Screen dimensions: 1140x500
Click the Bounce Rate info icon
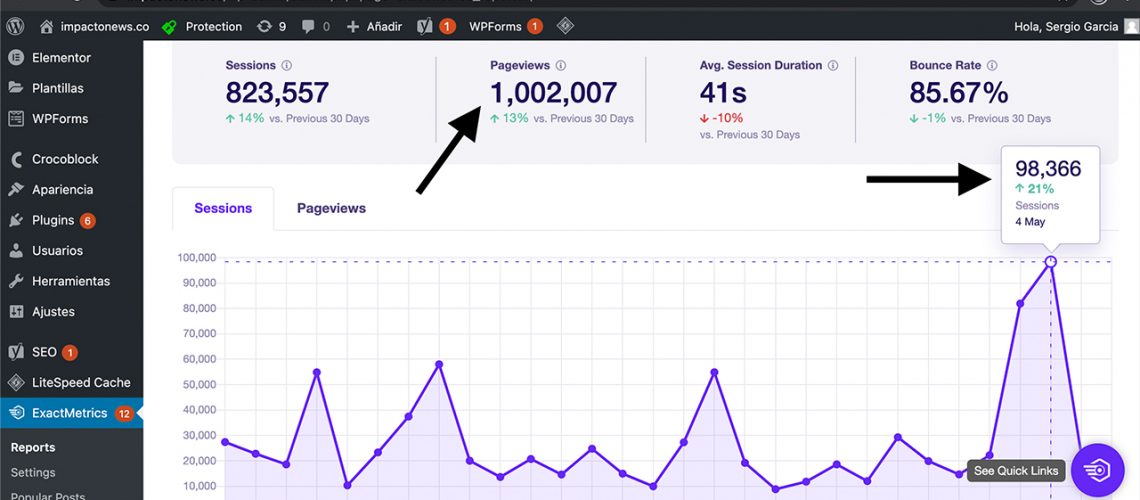(x=992, y=65)
